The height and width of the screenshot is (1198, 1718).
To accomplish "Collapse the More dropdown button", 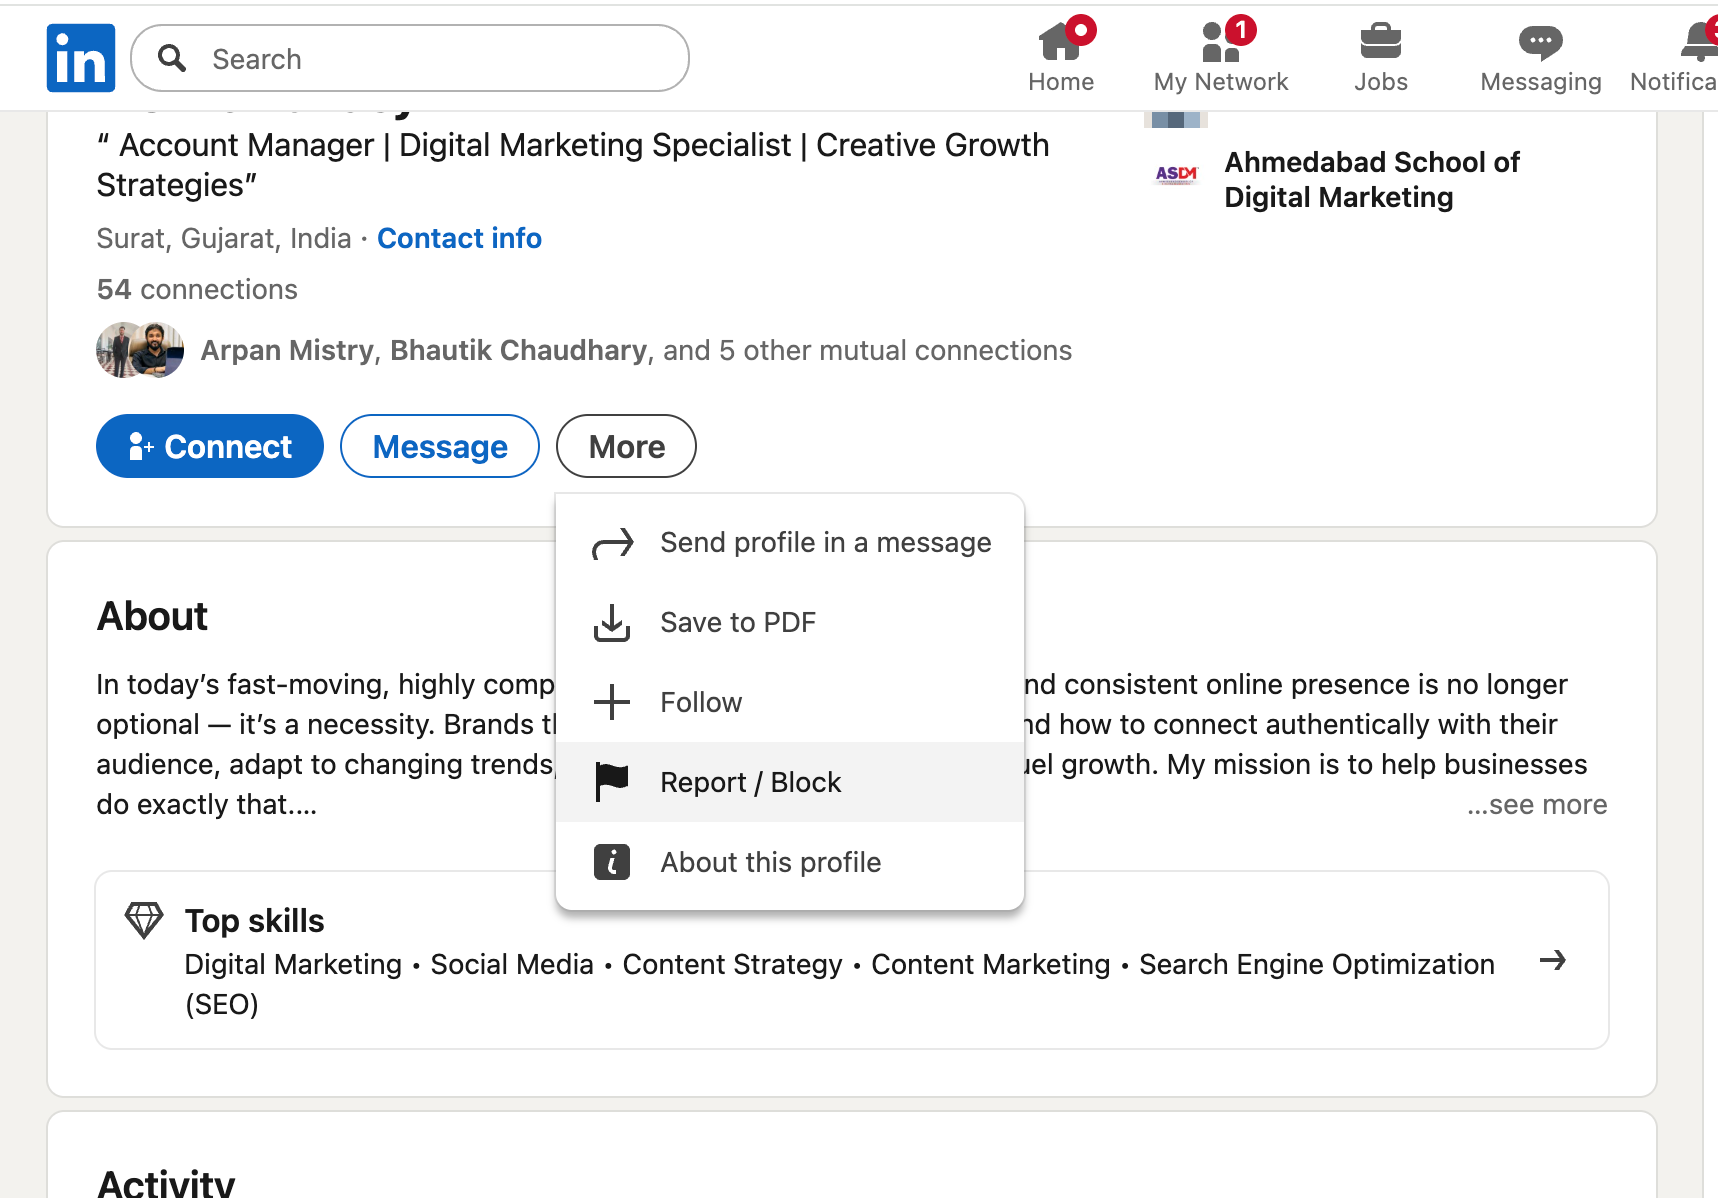I will 626,446.
